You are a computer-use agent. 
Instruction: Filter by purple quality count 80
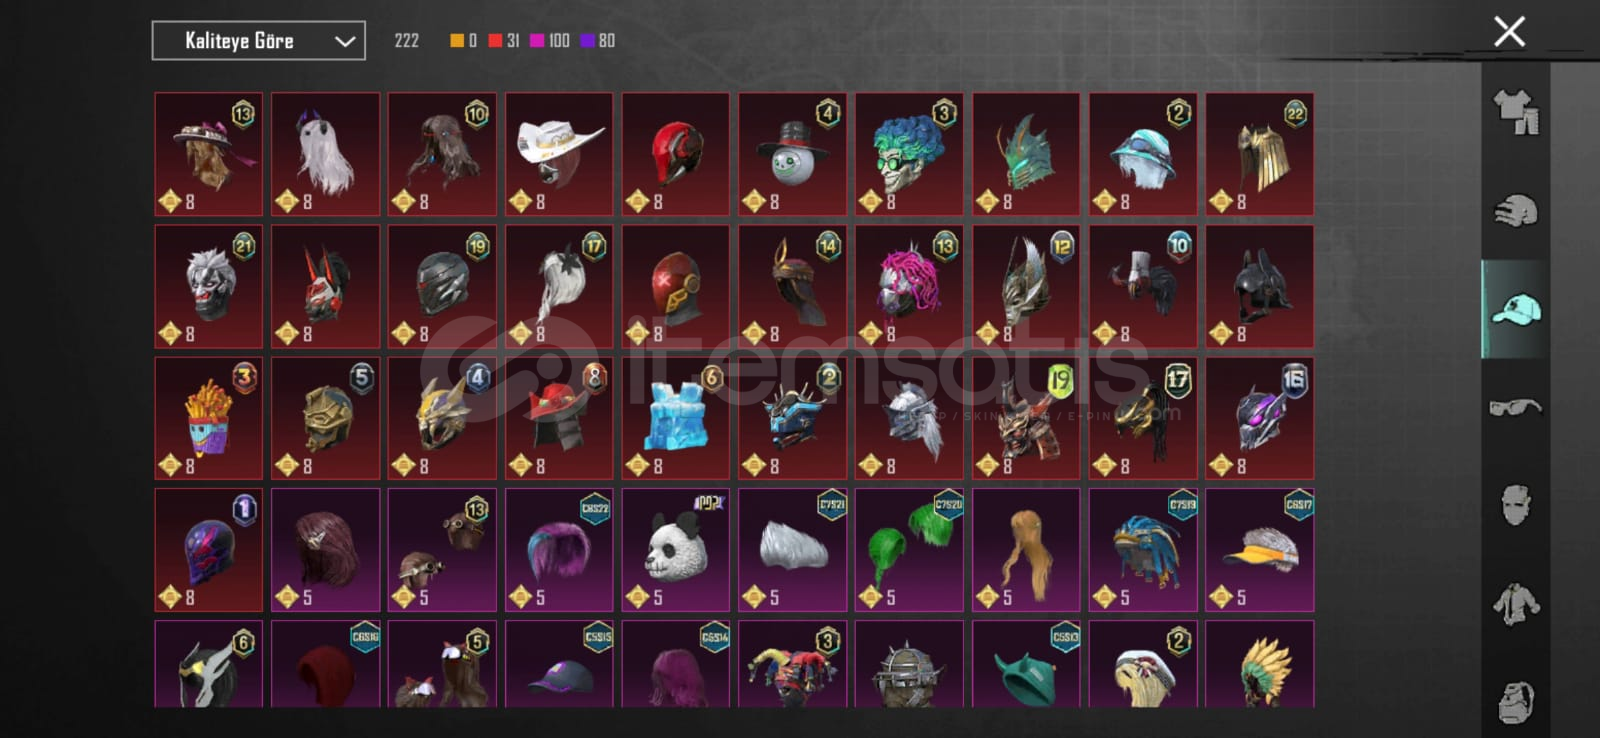pyautogui.click(x=598, y=41)
